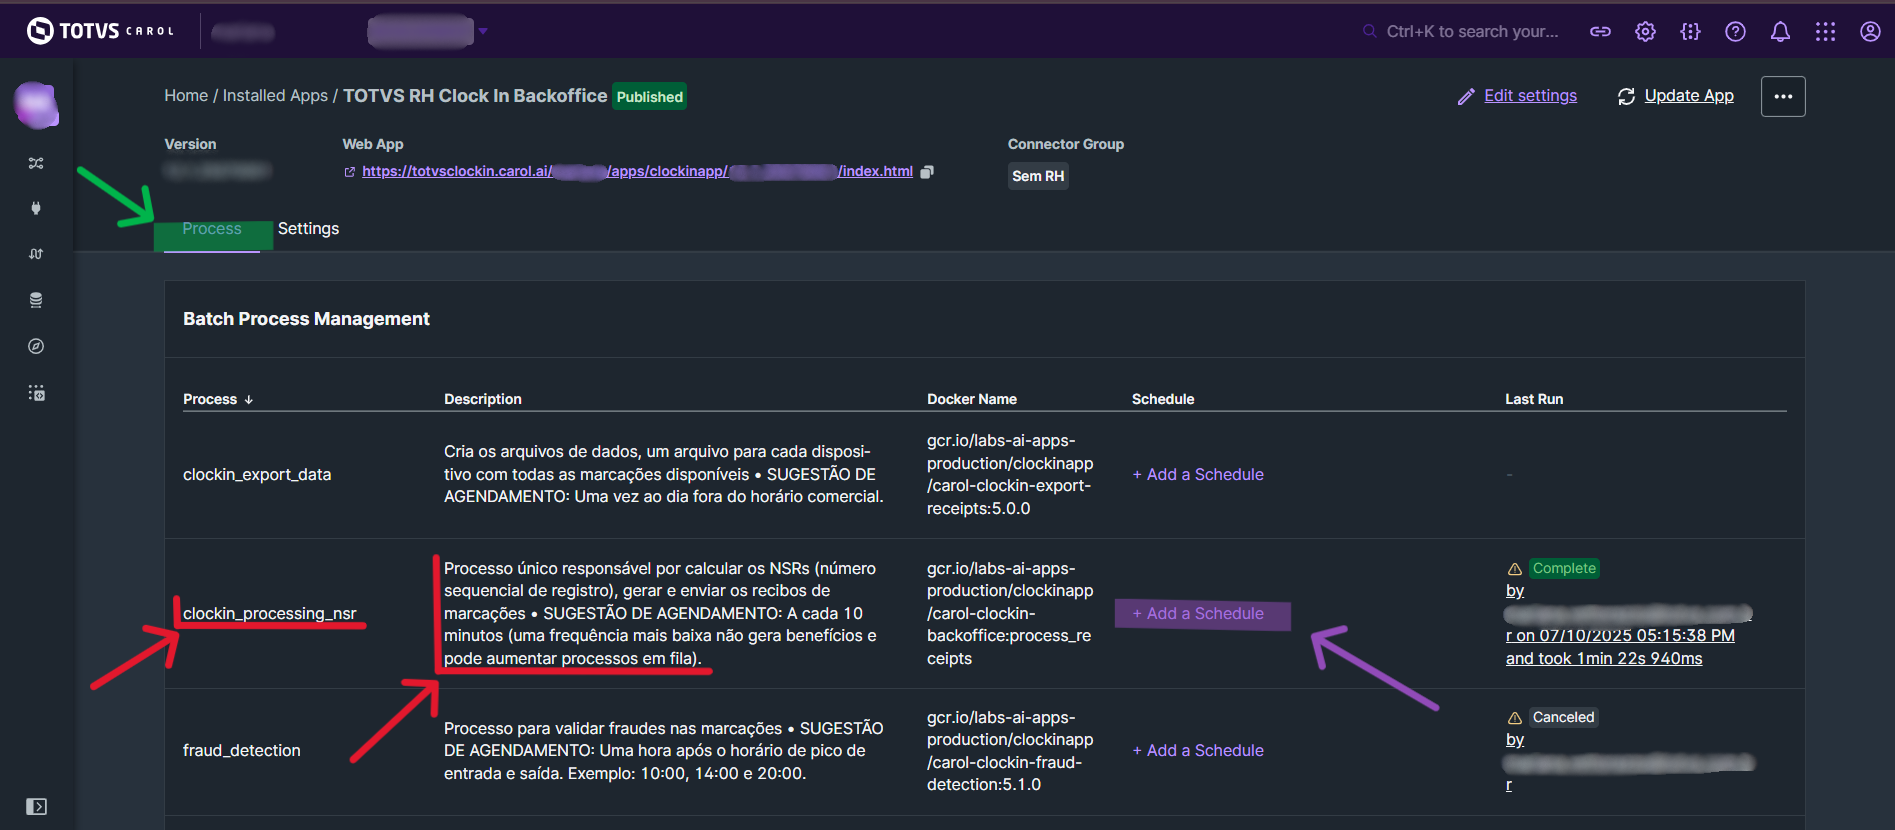Show notifications via the bell icon
This screenshot has height=830, width=1895.
coord(1780,31)
